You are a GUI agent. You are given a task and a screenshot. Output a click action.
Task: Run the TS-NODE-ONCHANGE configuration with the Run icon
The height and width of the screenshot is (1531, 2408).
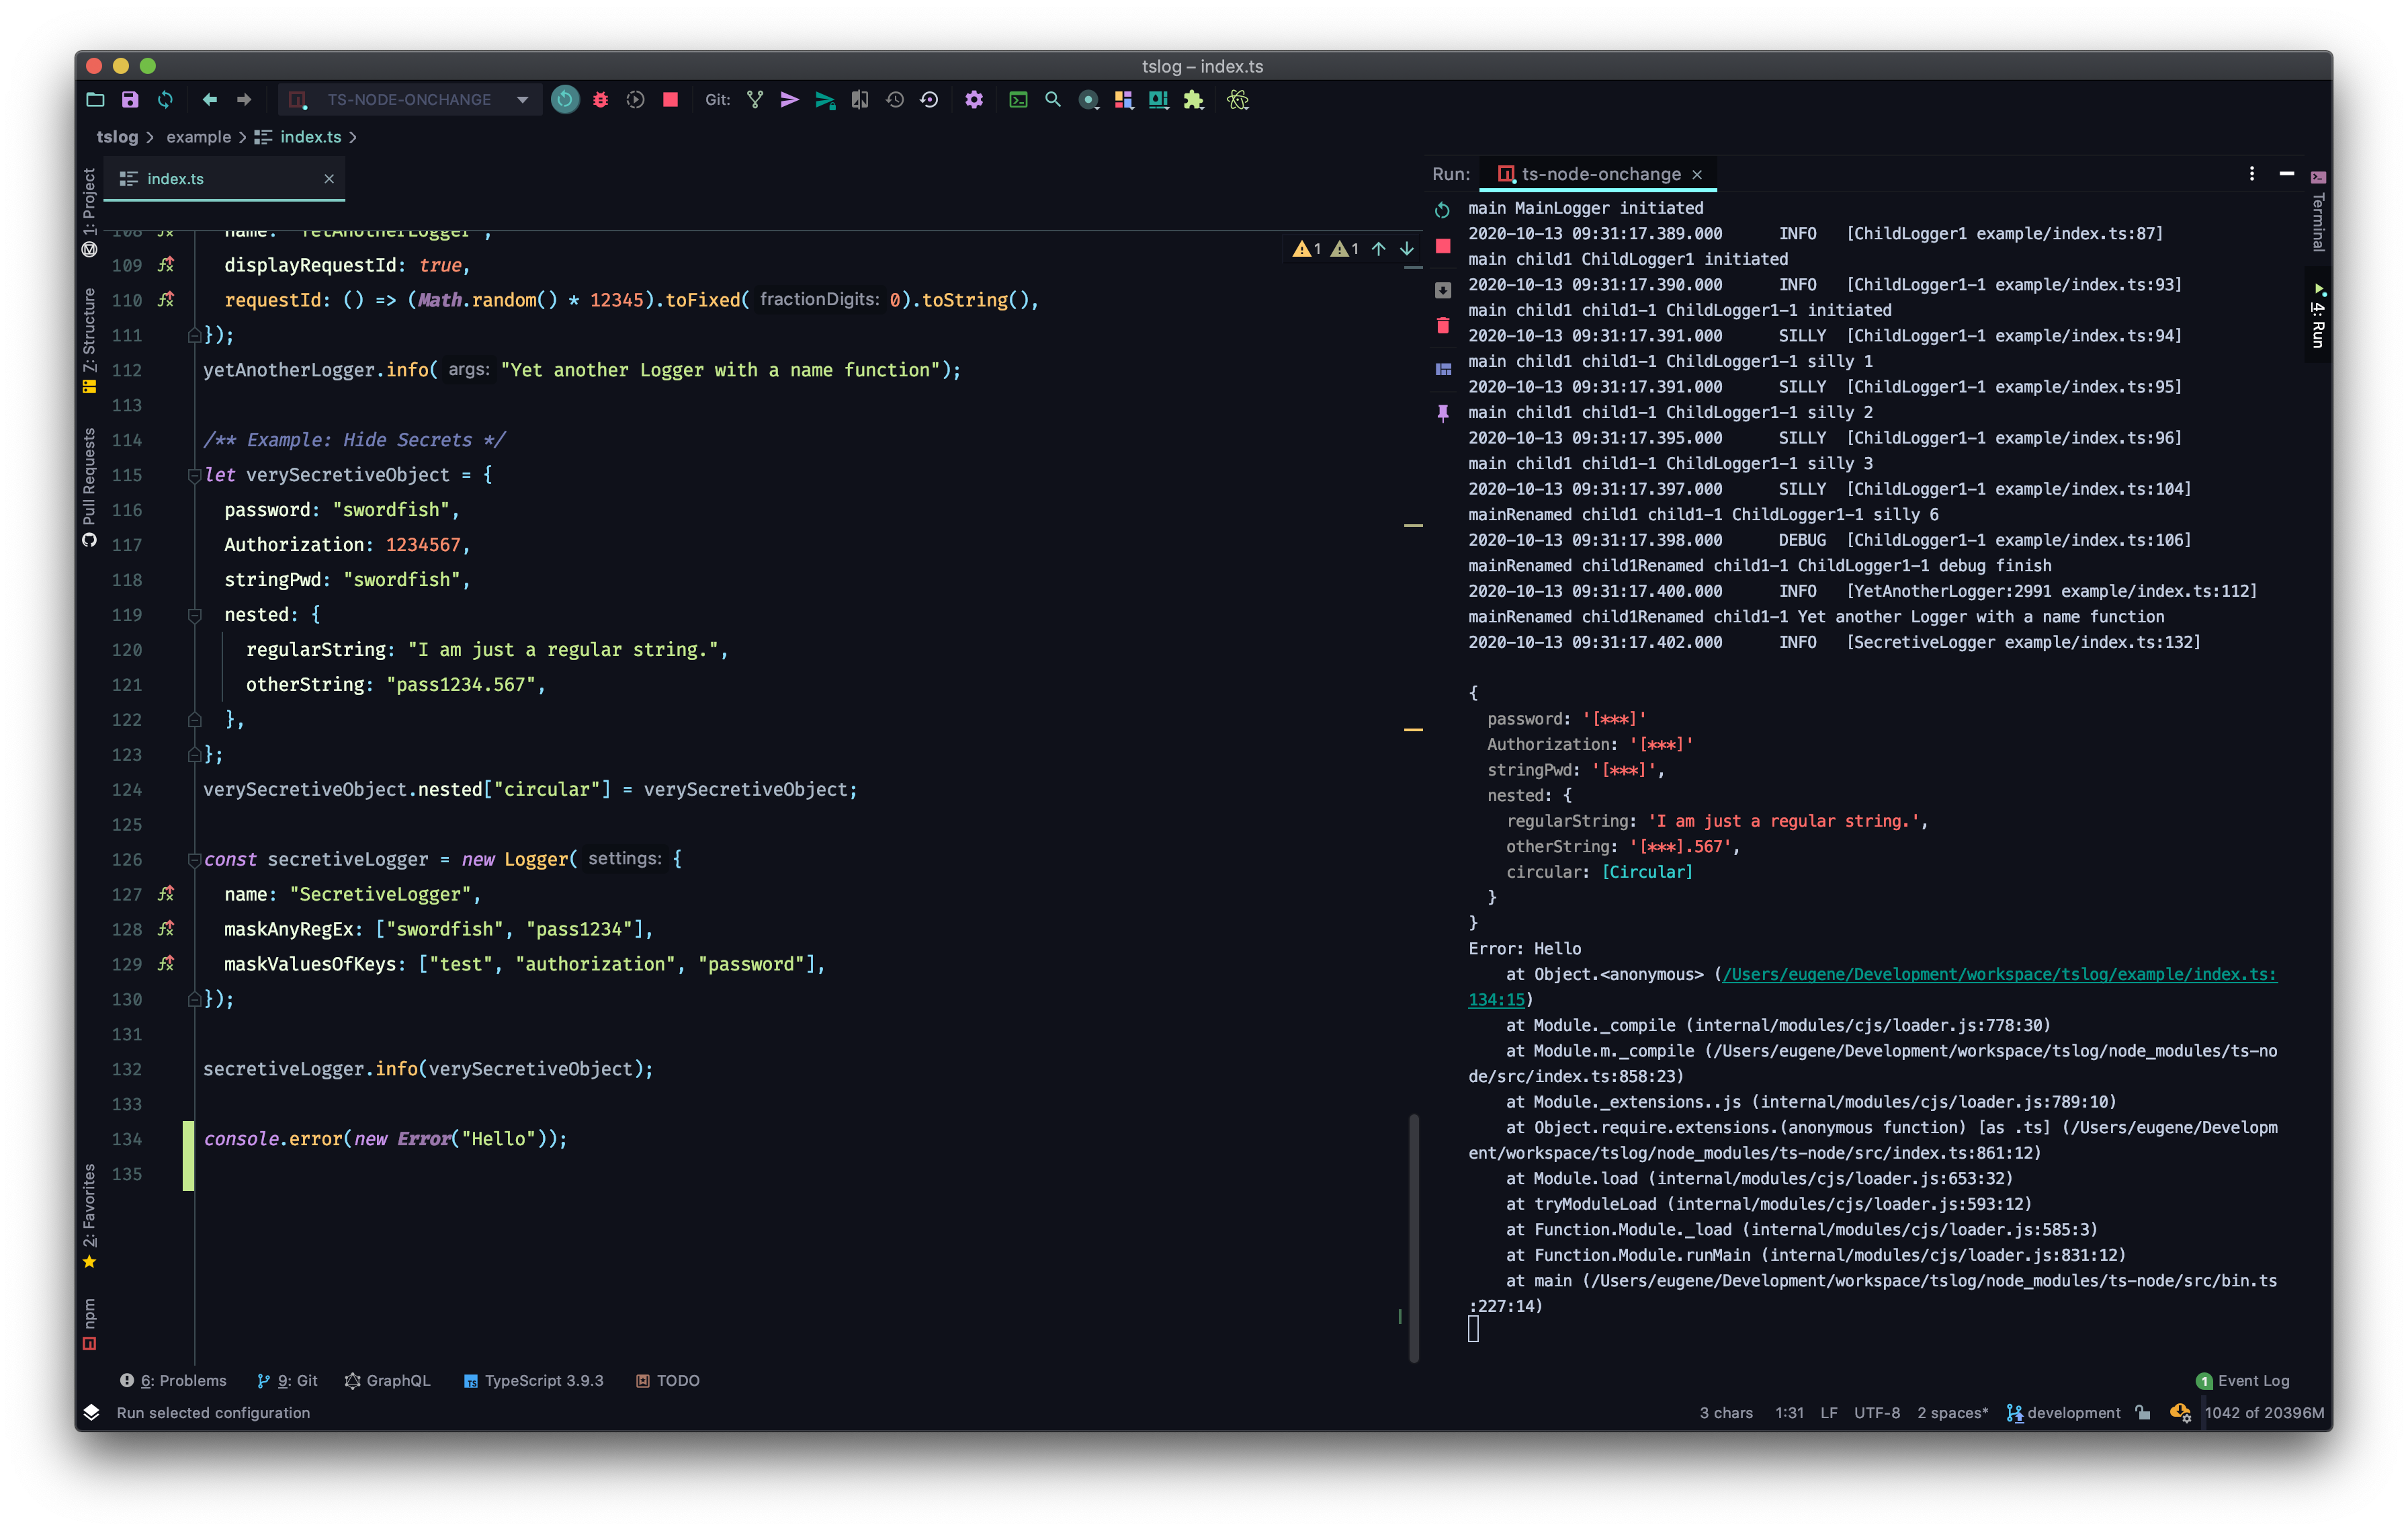tap(565, 100)
